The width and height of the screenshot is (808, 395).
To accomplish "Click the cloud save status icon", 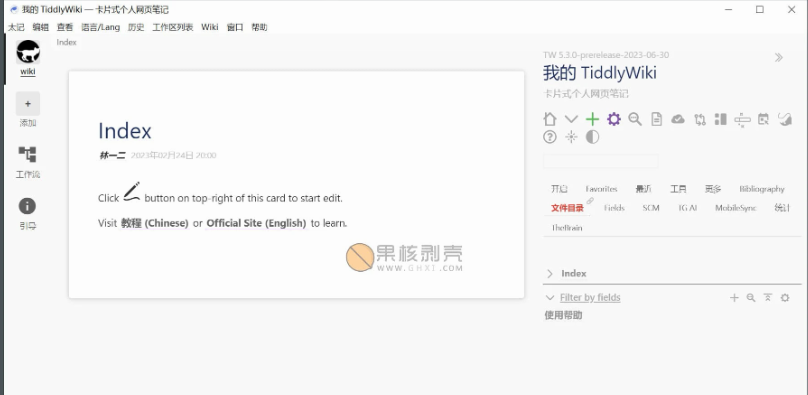I will click(678, 119).
